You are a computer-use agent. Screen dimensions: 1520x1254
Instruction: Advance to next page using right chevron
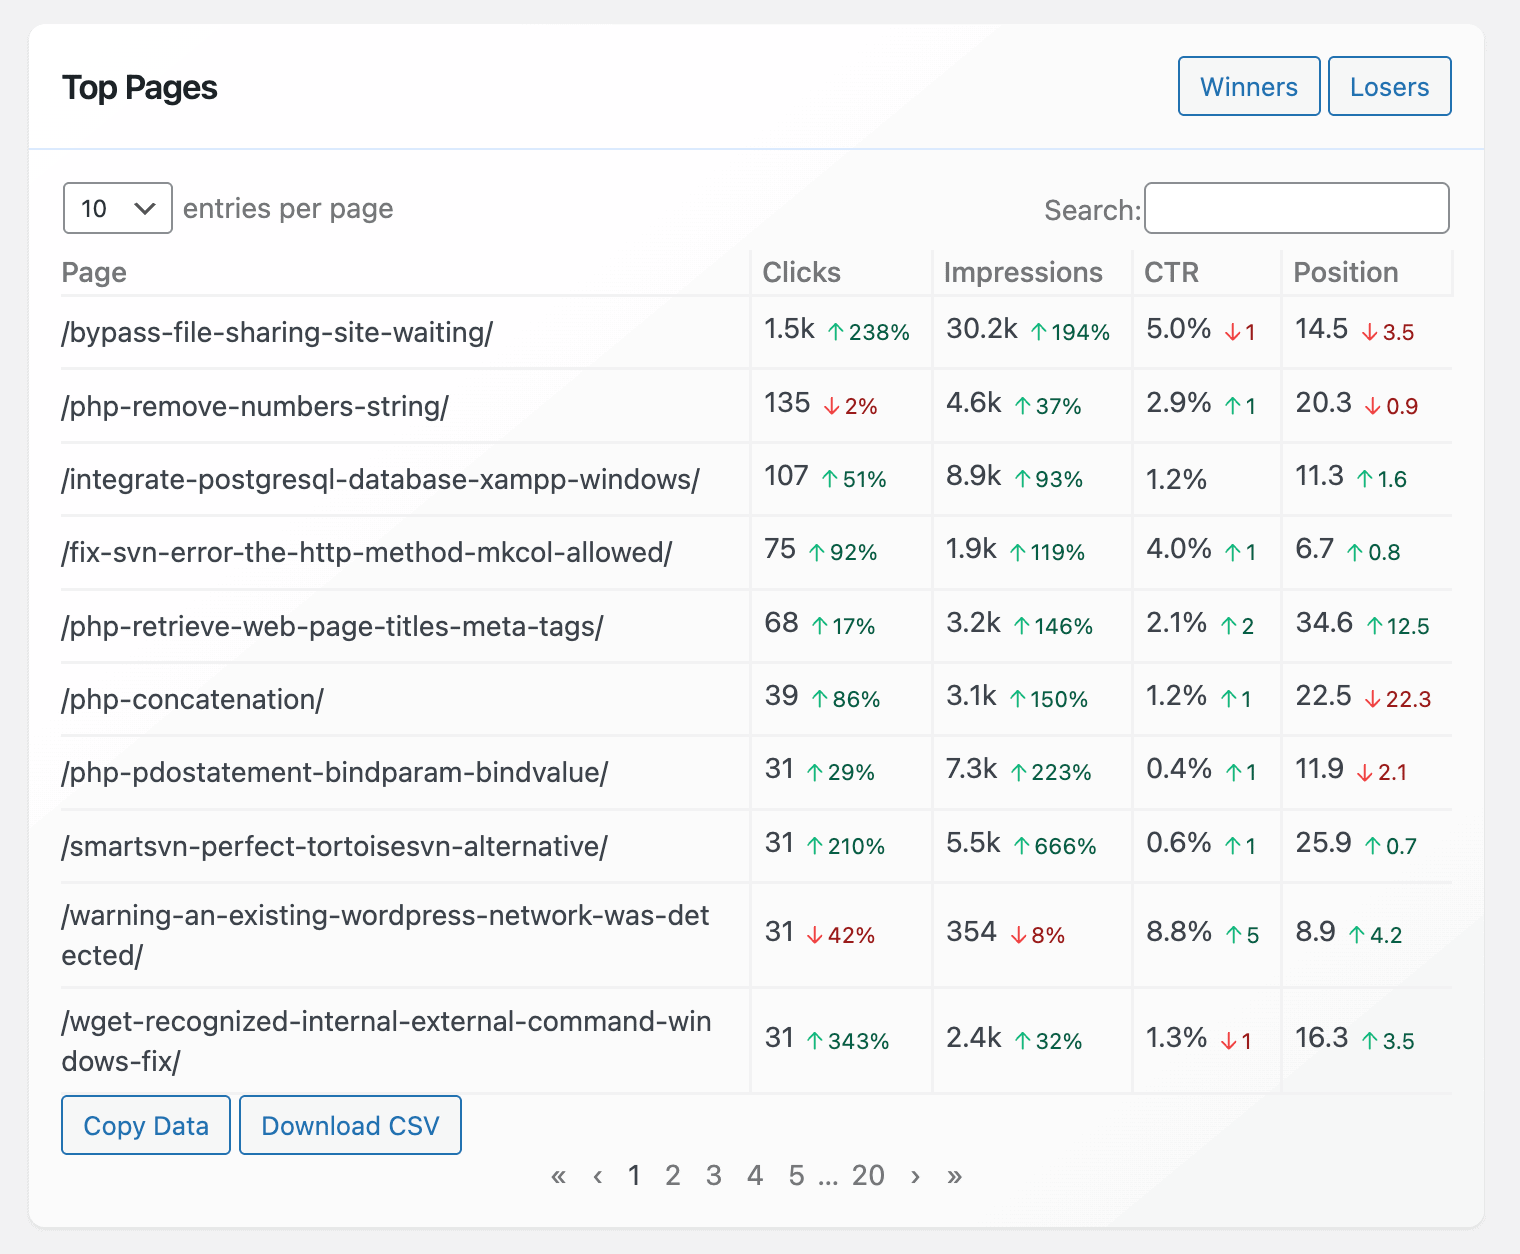pyautogui.click(x=915, y=1176)
